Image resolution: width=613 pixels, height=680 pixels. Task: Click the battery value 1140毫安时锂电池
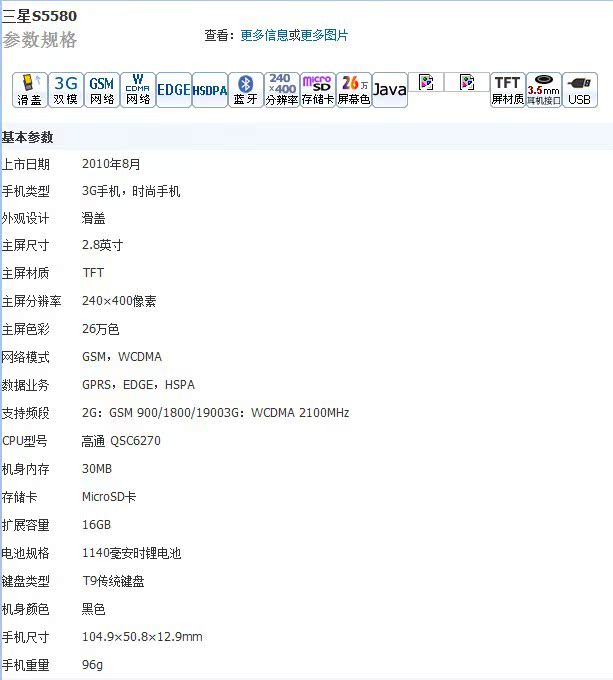(x=131, y=553)
